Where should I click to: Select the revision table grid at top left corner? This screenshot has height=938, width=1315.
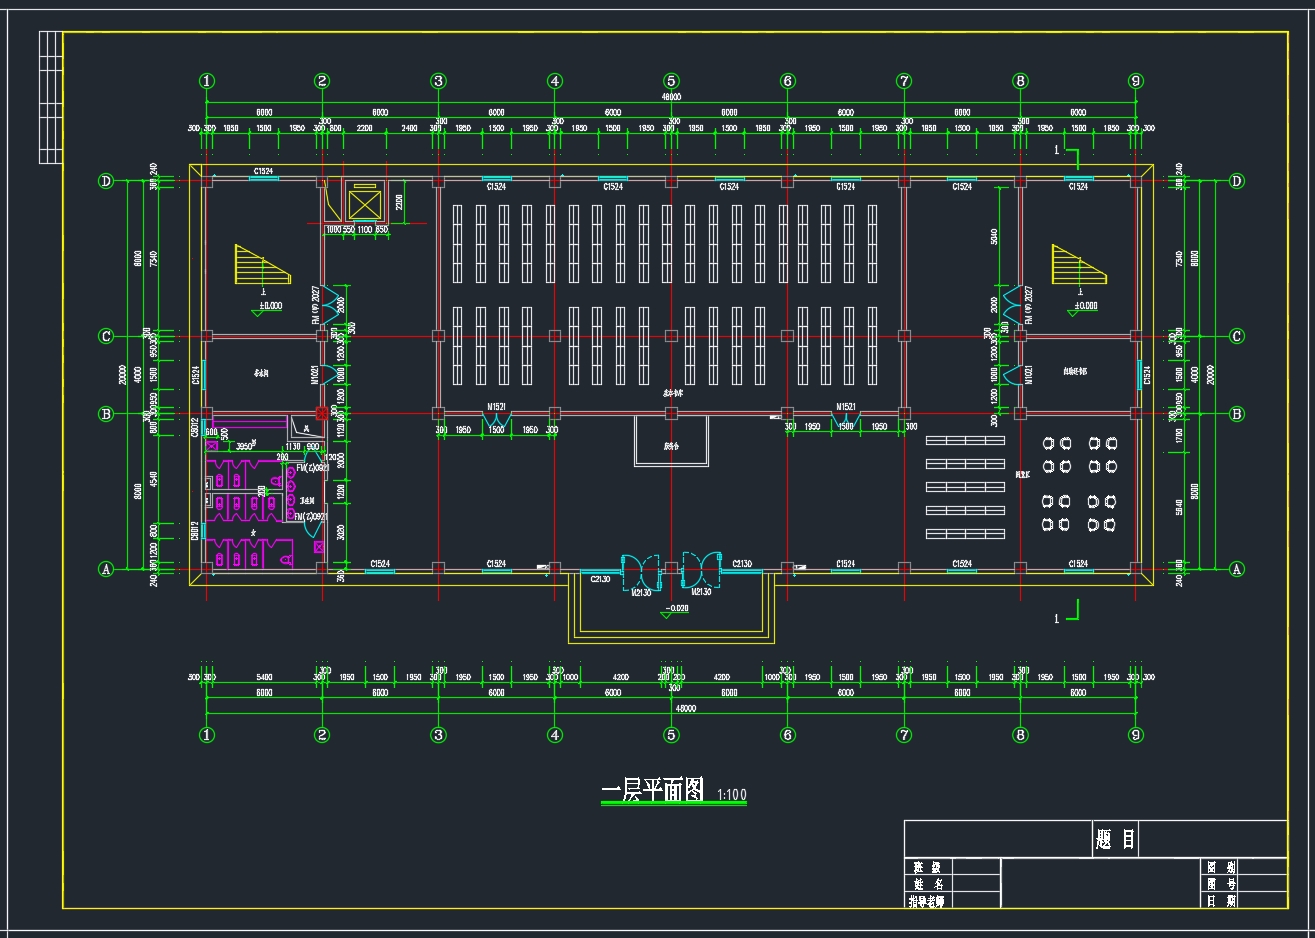[50, 97]
